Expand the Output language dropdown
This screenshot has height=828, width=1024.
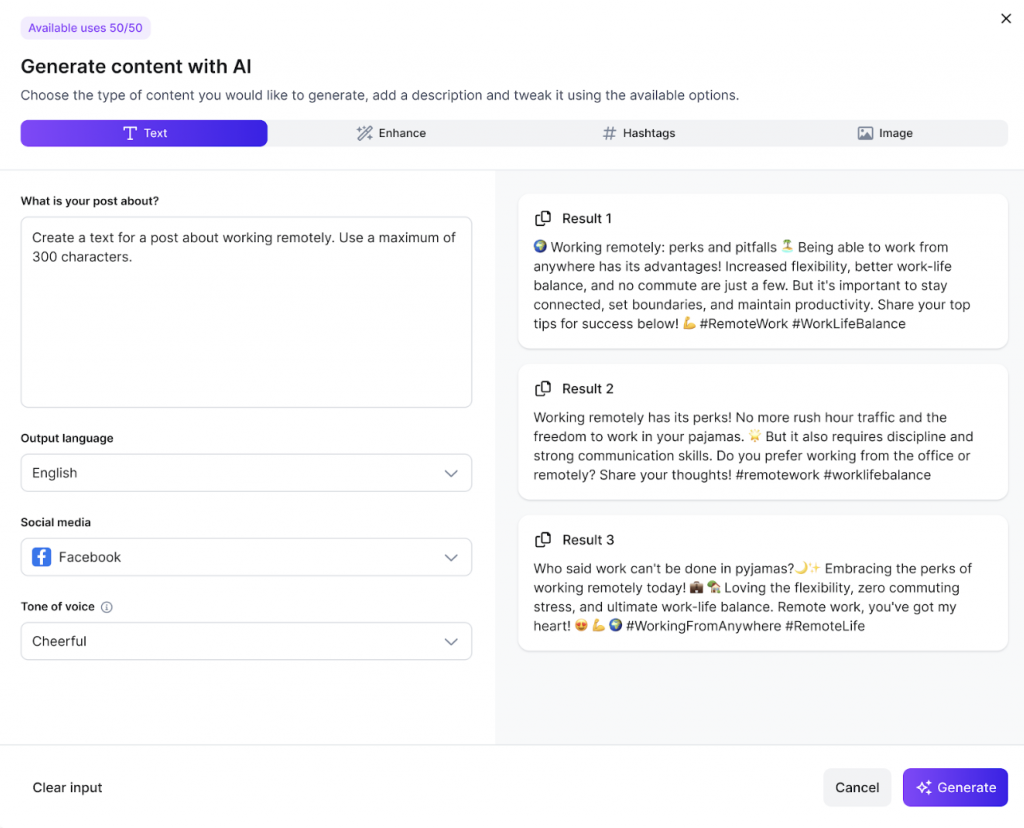[x=451, y=473]
